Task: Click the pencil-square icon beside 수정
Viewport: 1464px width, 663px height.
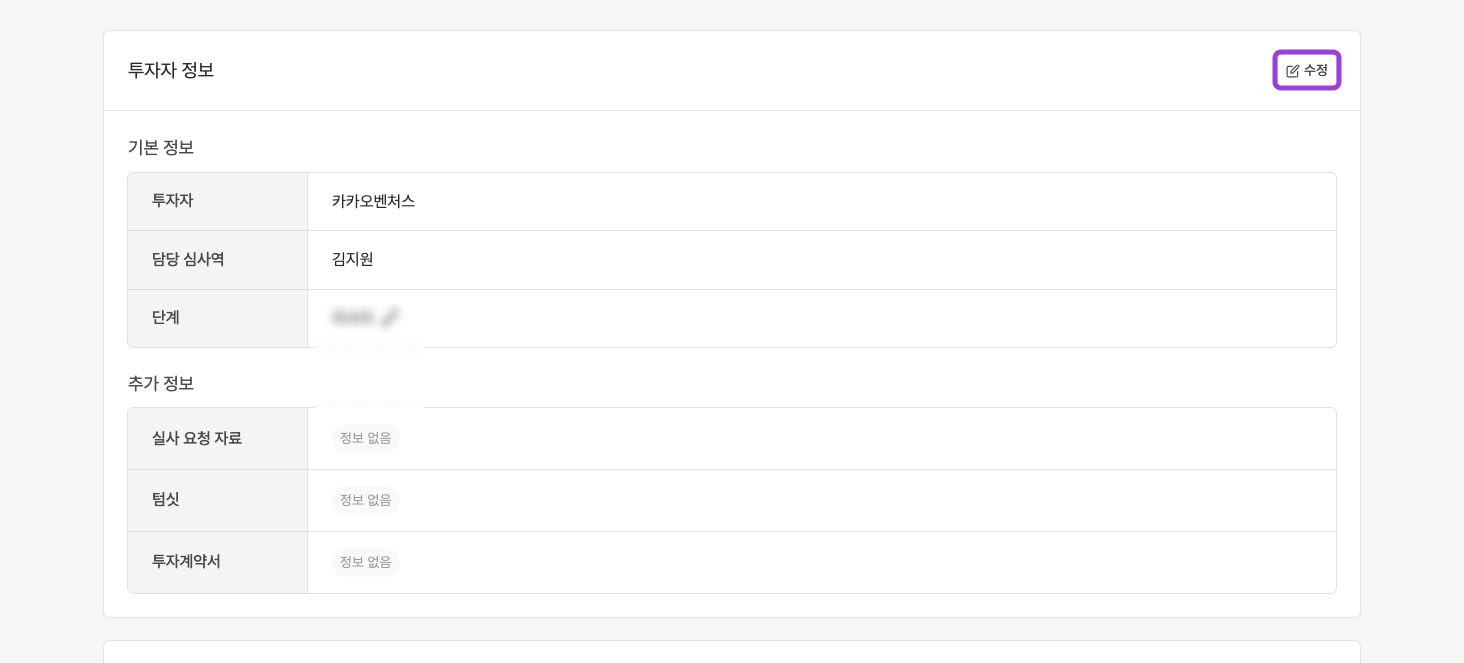Action: (x=1292, y=71)
